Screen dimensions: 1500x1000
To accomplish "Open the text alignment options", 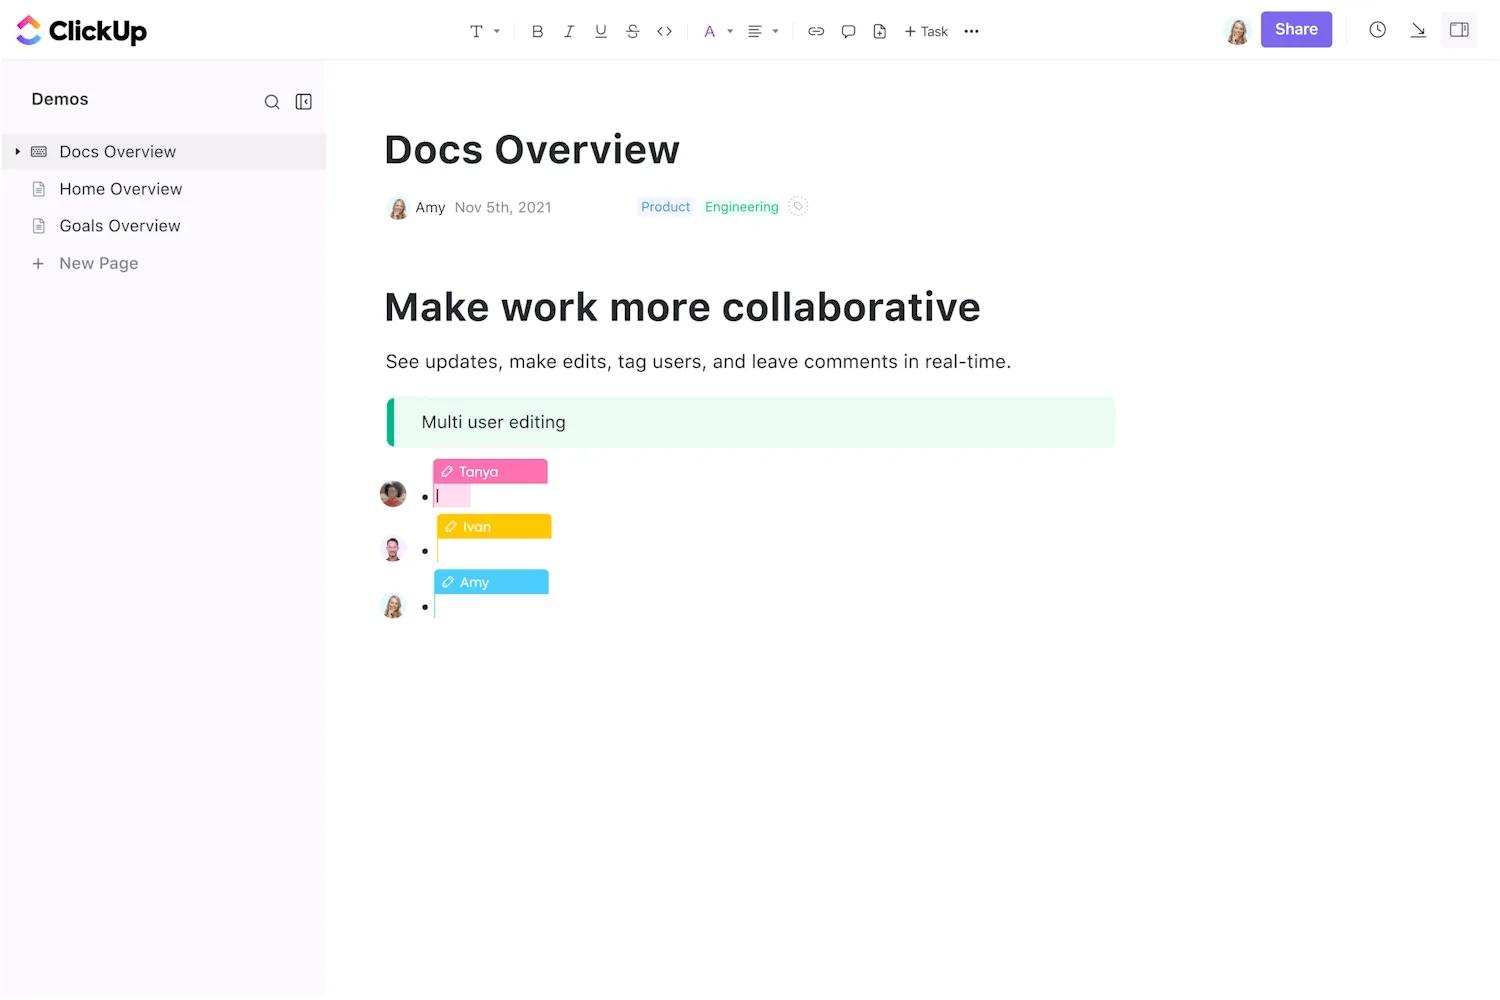I will 755,31.
